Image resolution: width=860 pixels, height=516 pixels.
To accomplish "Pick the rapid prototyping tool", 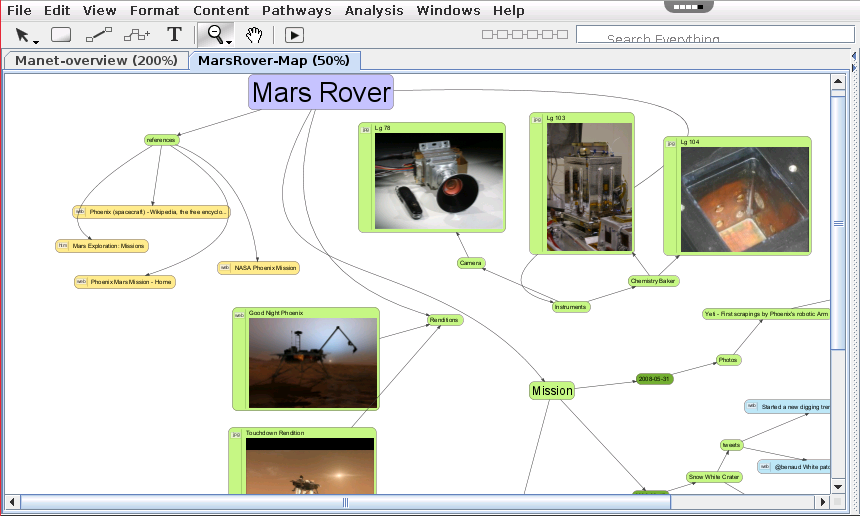I will (137, 35).
